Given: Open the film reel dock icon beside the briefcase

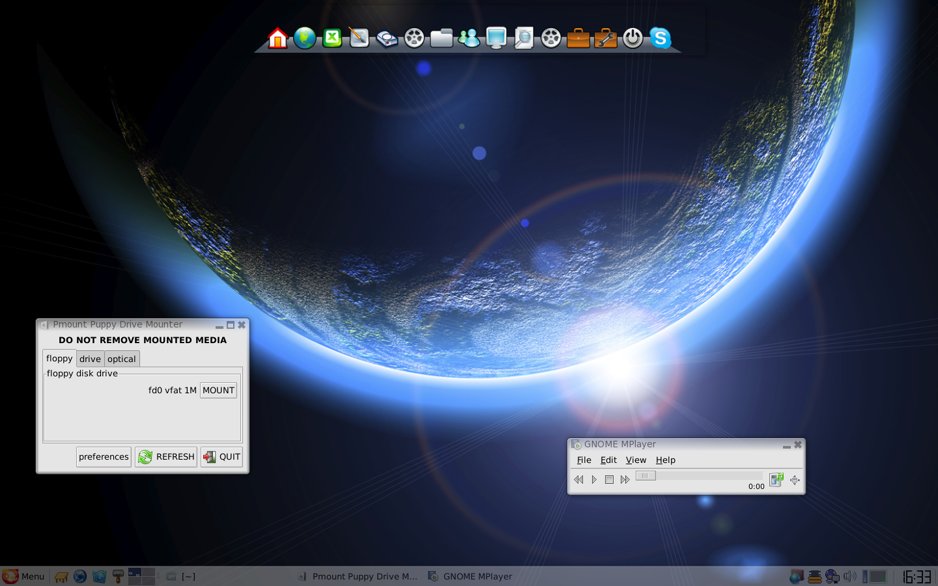Looking at the screenshot, I should [551, 38].
